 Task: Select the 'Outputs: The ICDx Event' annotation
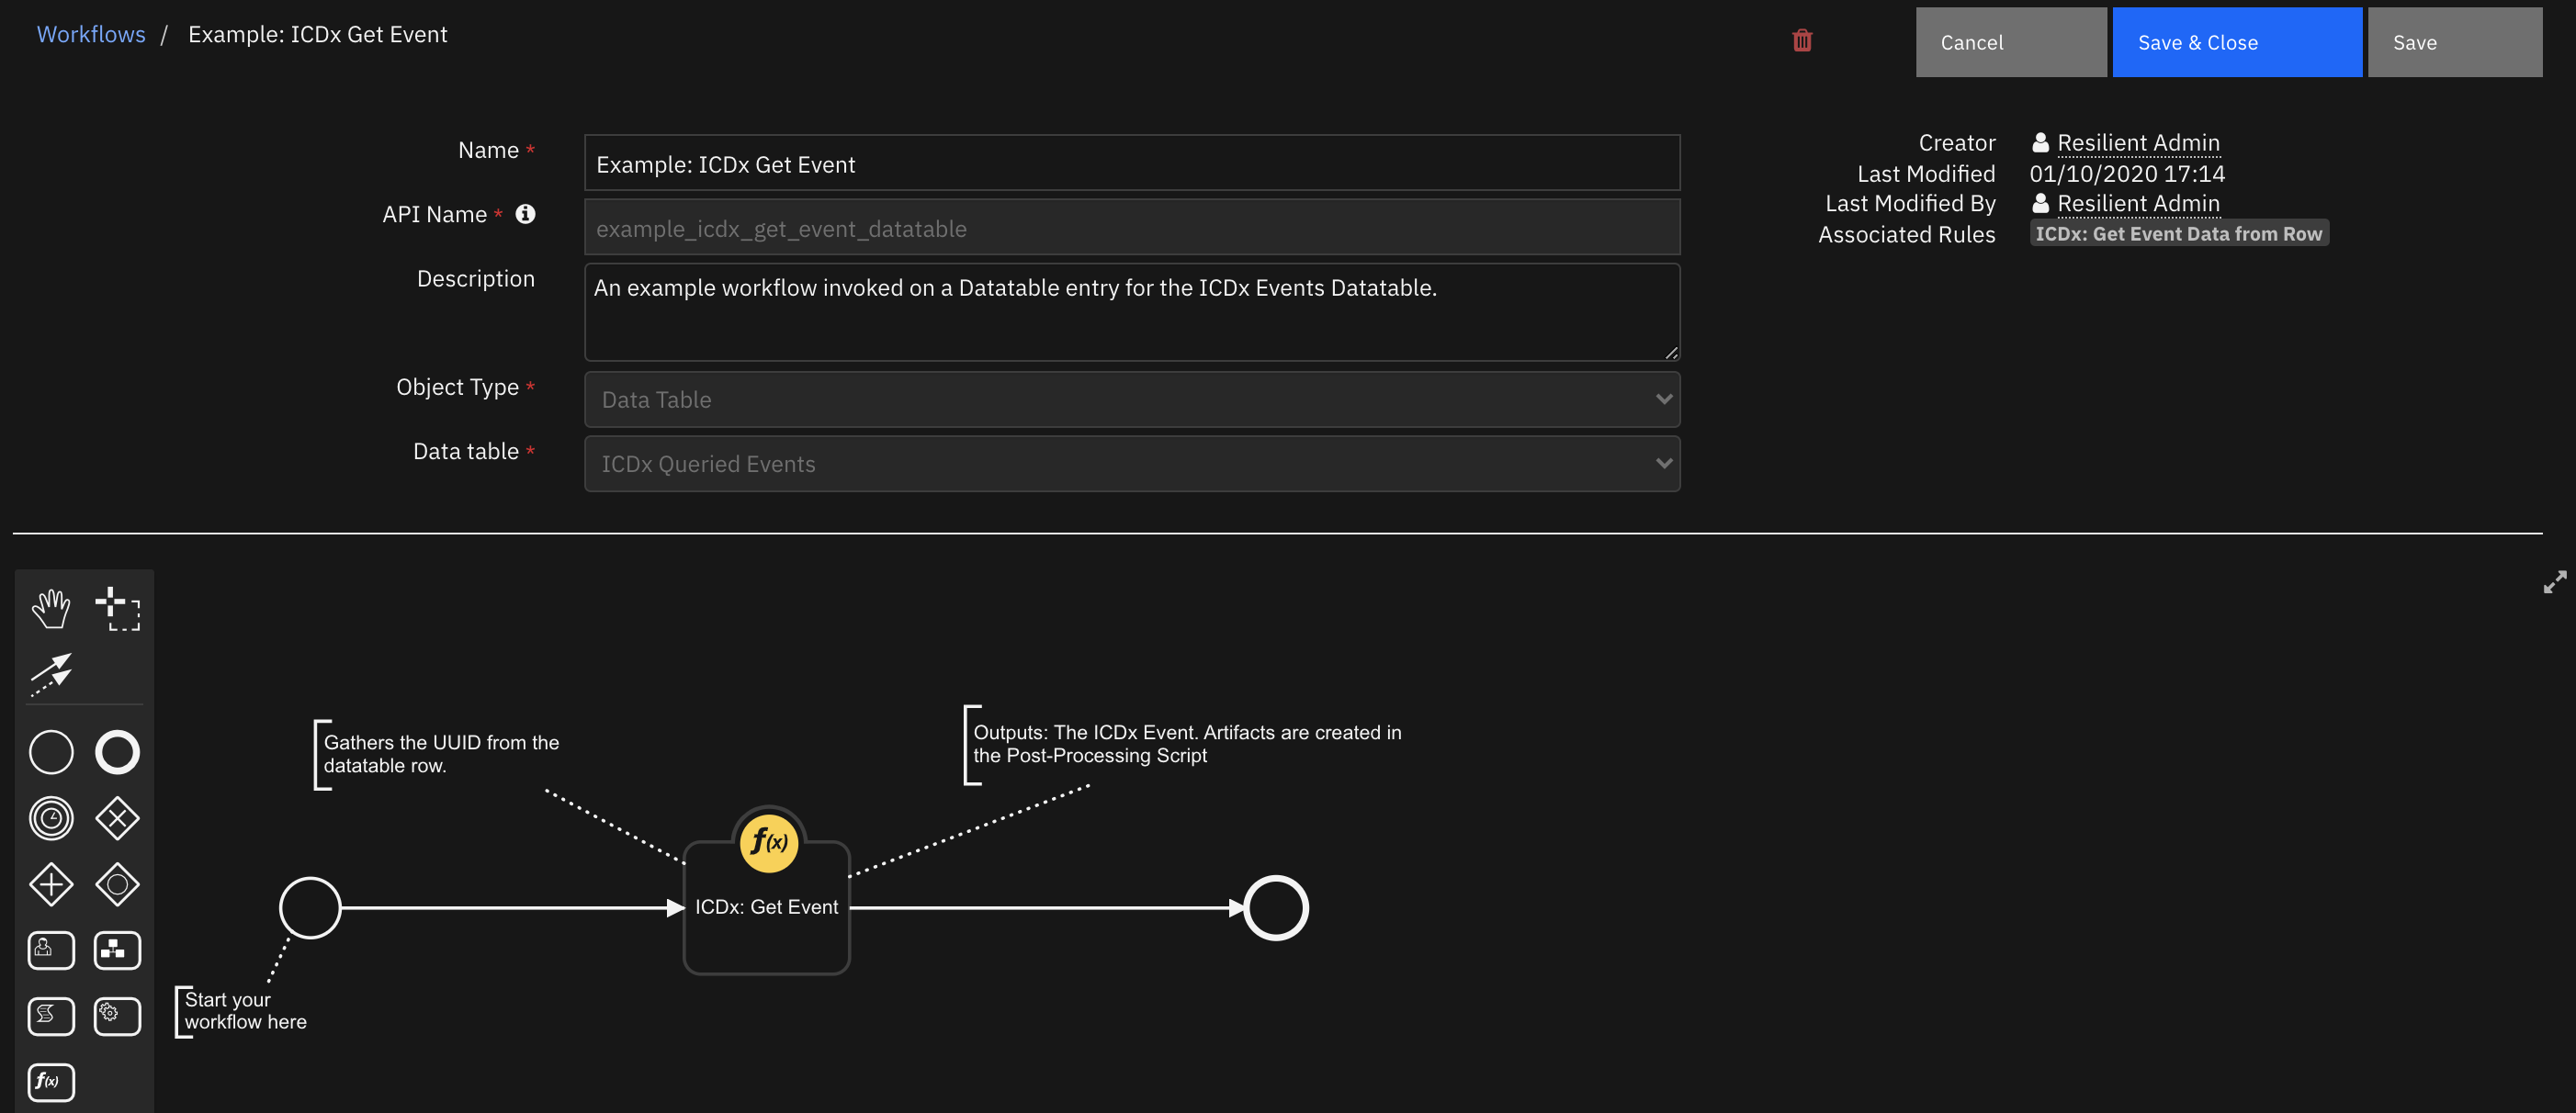pos(1186,744)
